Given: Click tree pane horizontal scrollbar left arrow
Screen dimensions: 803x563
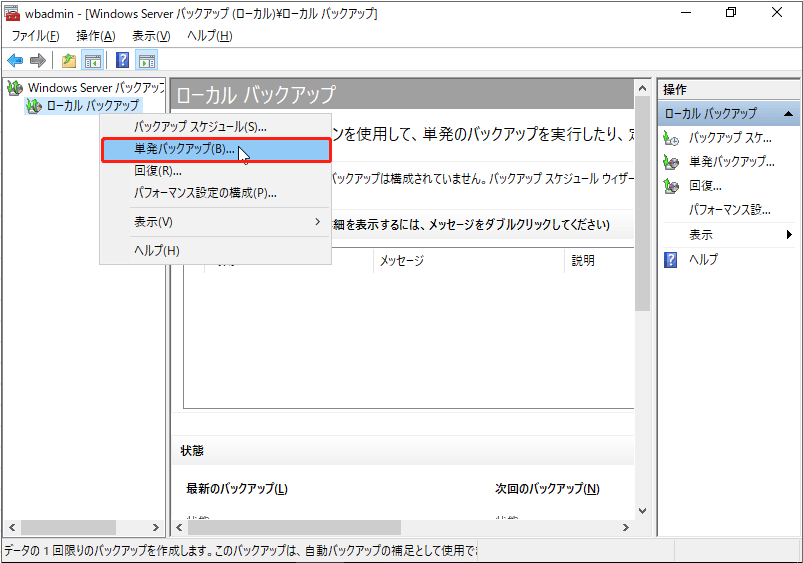Looking at the screenshot, I should [x=12, y=527].
